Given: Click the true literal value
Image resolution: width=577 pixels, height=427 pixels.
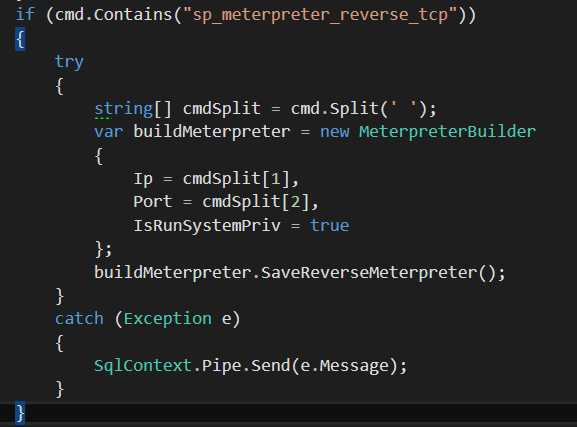Looking at the screenshot, I should point(329,225).
